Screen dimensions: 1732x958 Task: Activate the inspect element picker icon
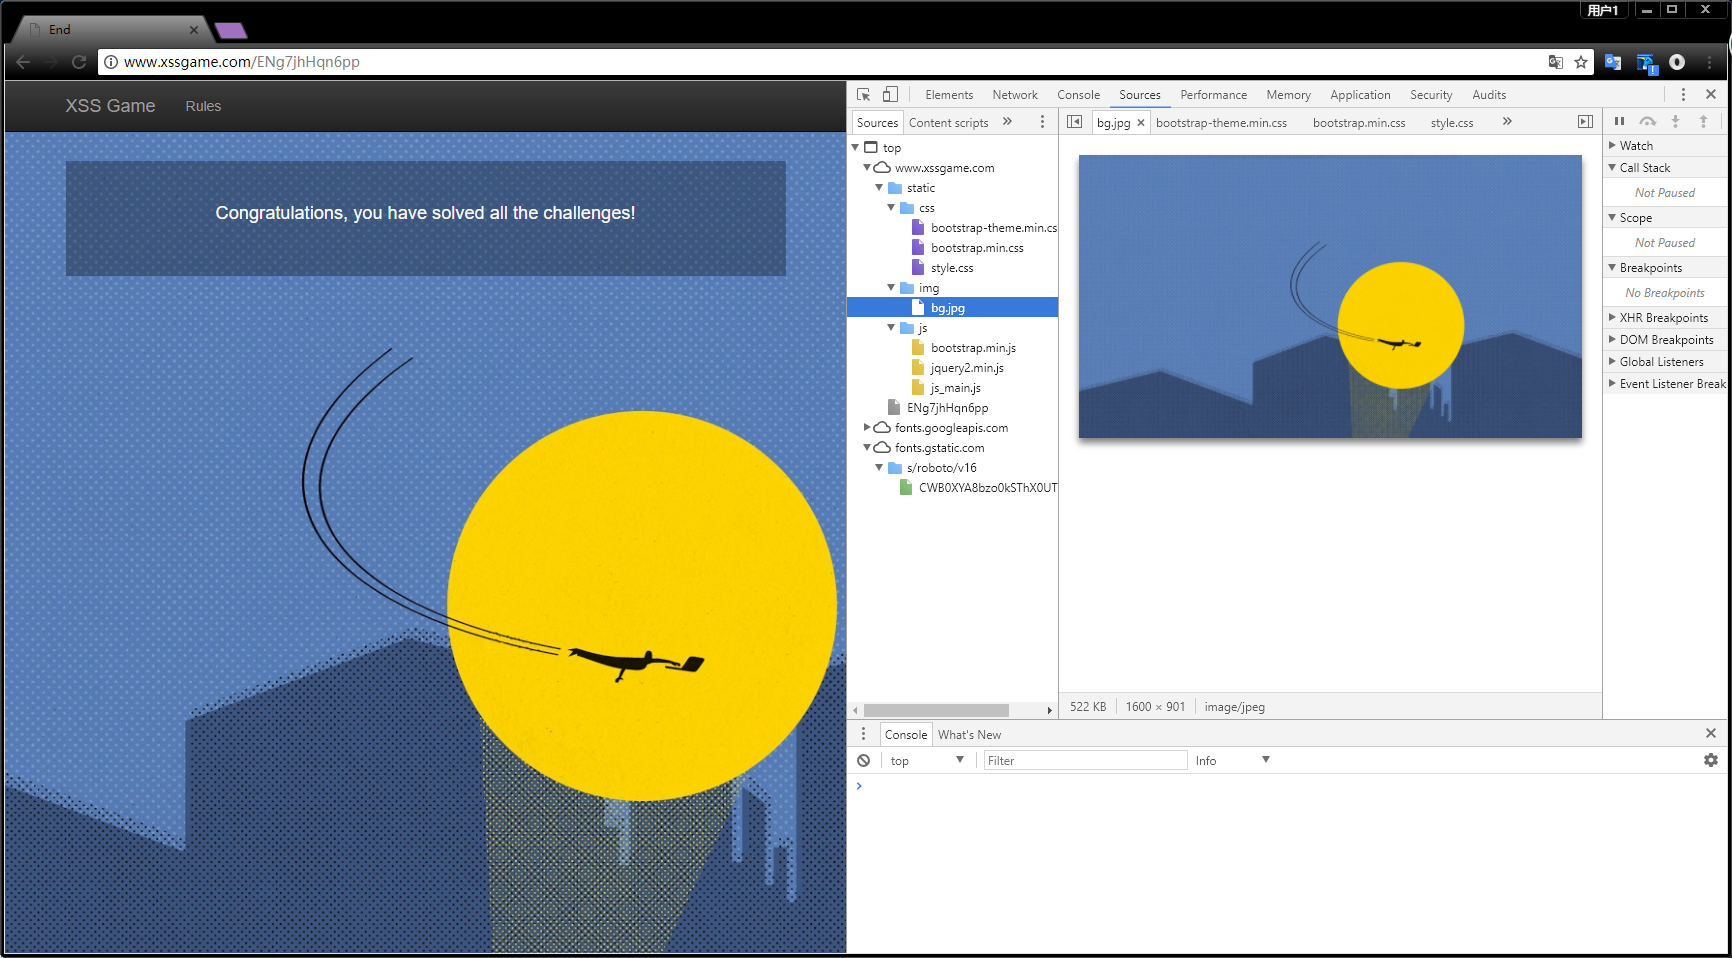[864, 95]
